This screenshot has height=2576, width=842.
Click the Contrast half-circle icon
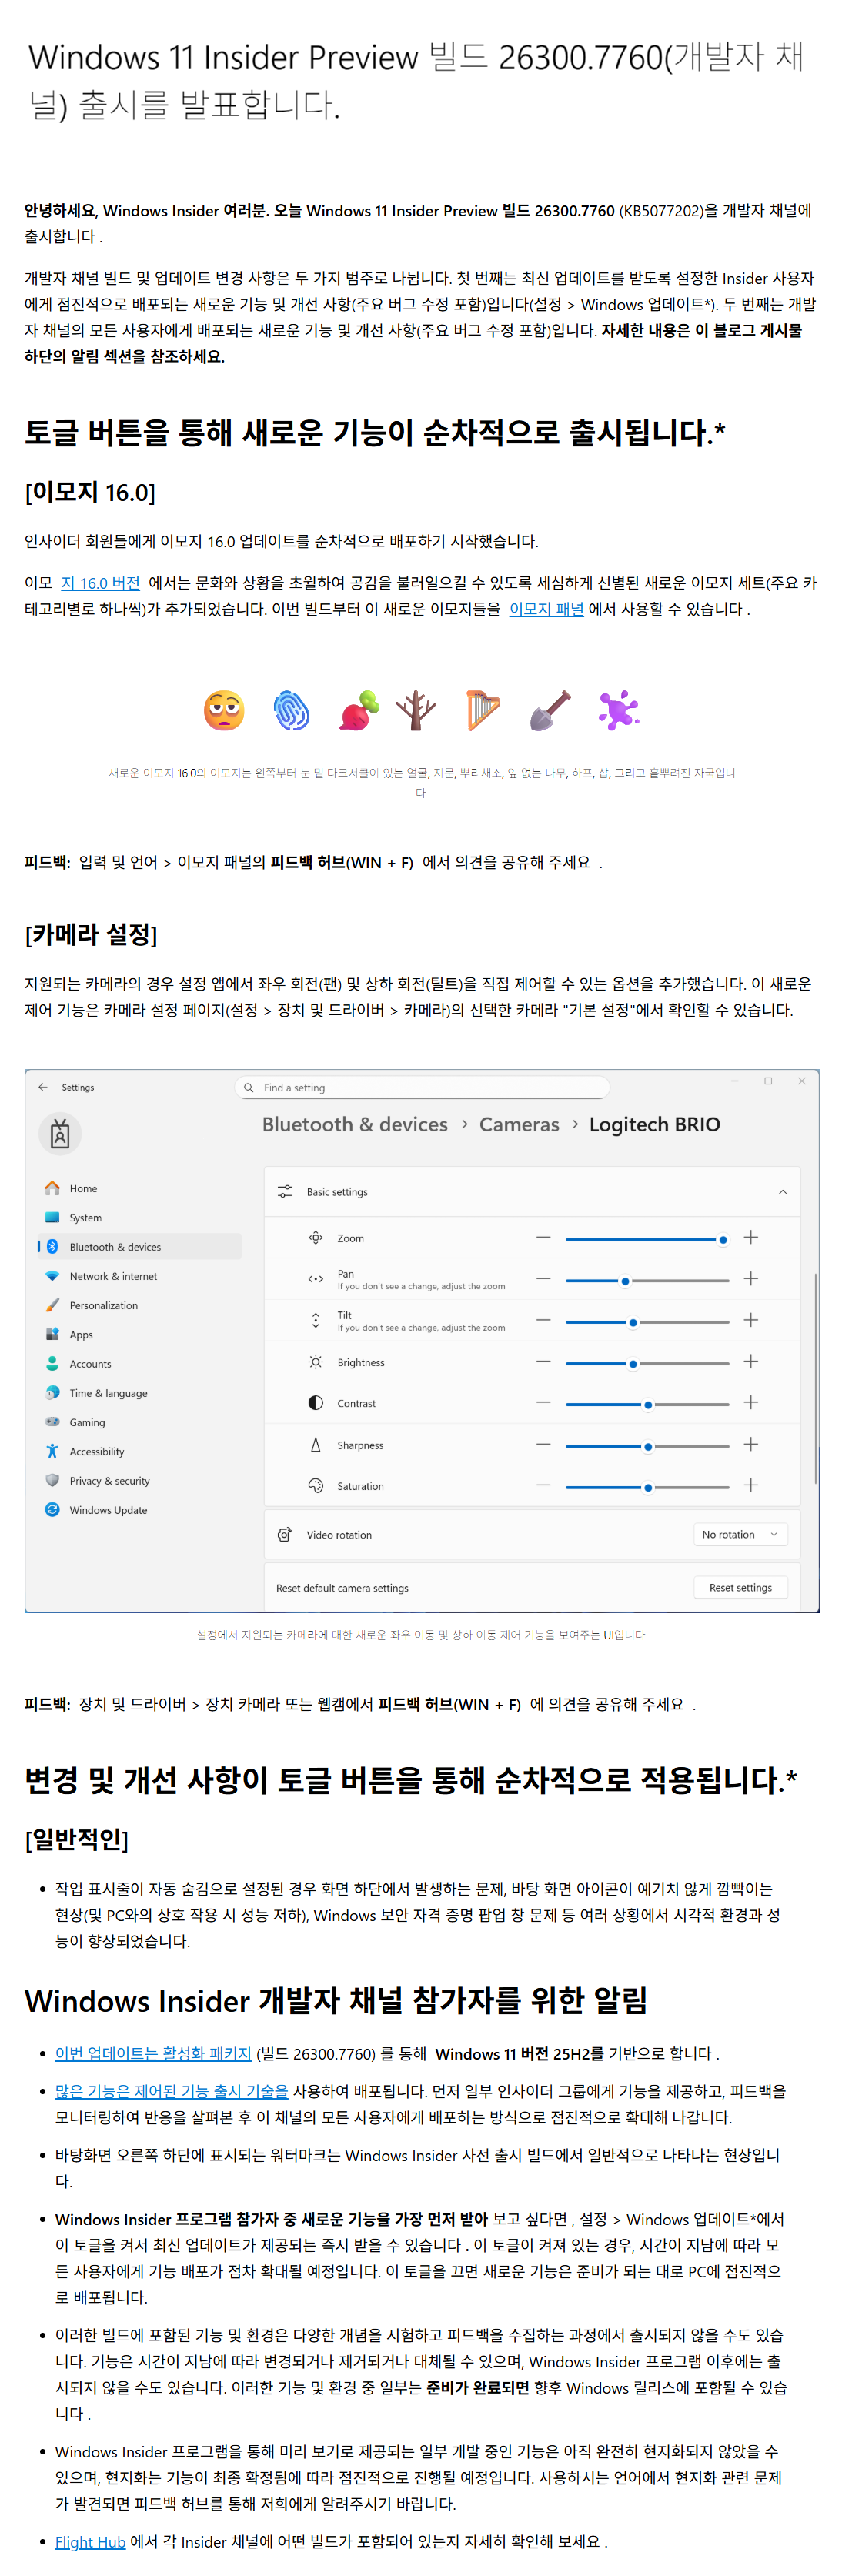pos(315,1402)
